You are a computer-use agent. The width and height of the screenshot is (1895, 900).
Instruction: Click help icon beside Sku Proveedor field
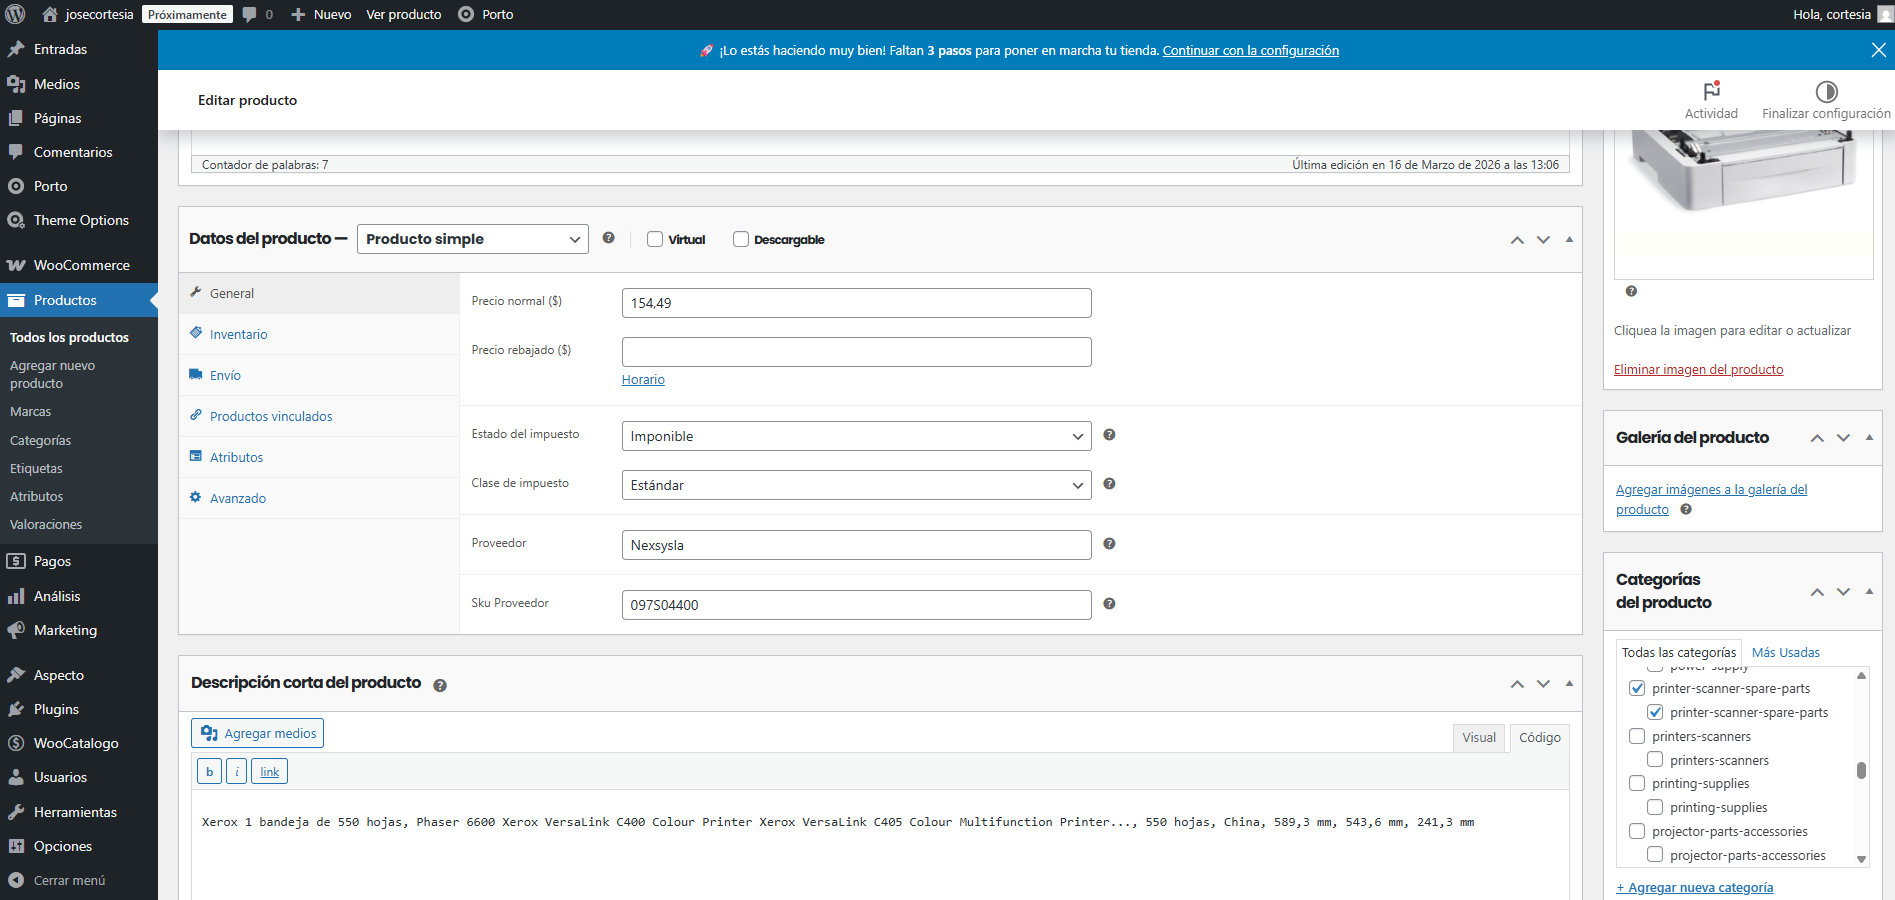(x=1109, y=604)
